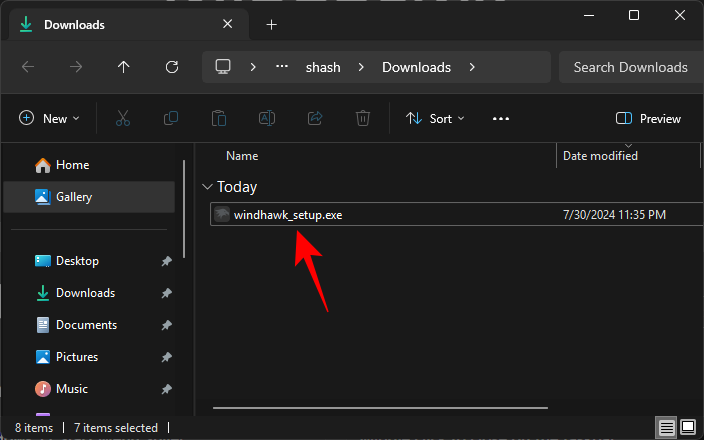Refresh the current folder view
The width and height of the screenshot is (704, 440).
point(172,67)
